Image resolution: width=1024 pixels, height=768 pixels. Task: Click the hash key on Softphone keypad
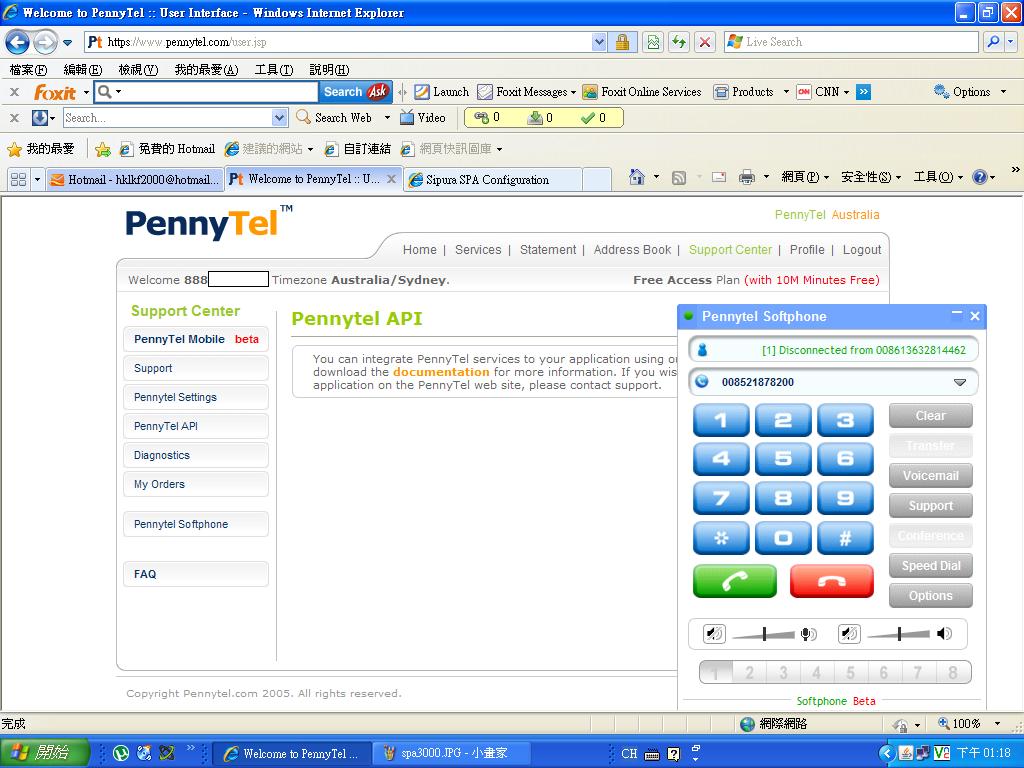point(845,538)
